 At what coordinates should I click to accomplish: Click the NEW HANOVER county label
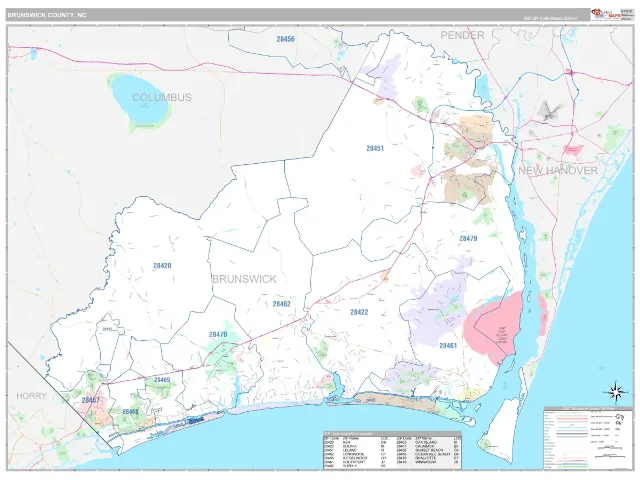click(558, 170)
